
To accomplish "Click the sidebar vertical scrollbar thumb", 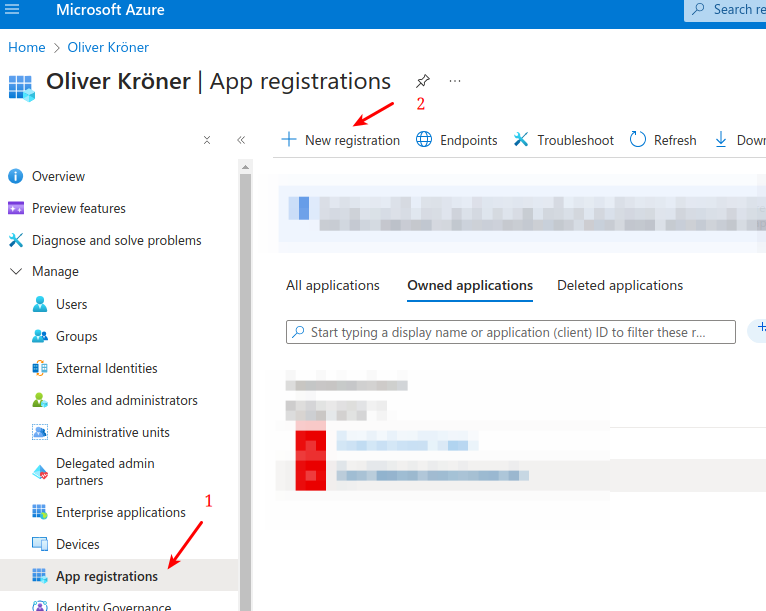I will pyautogui.click(x=245, y=391).
